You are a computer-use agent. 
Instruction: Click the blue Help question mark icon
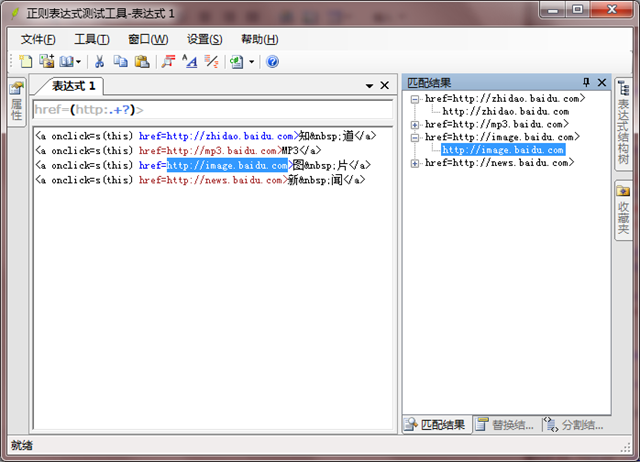click(272, 62)
